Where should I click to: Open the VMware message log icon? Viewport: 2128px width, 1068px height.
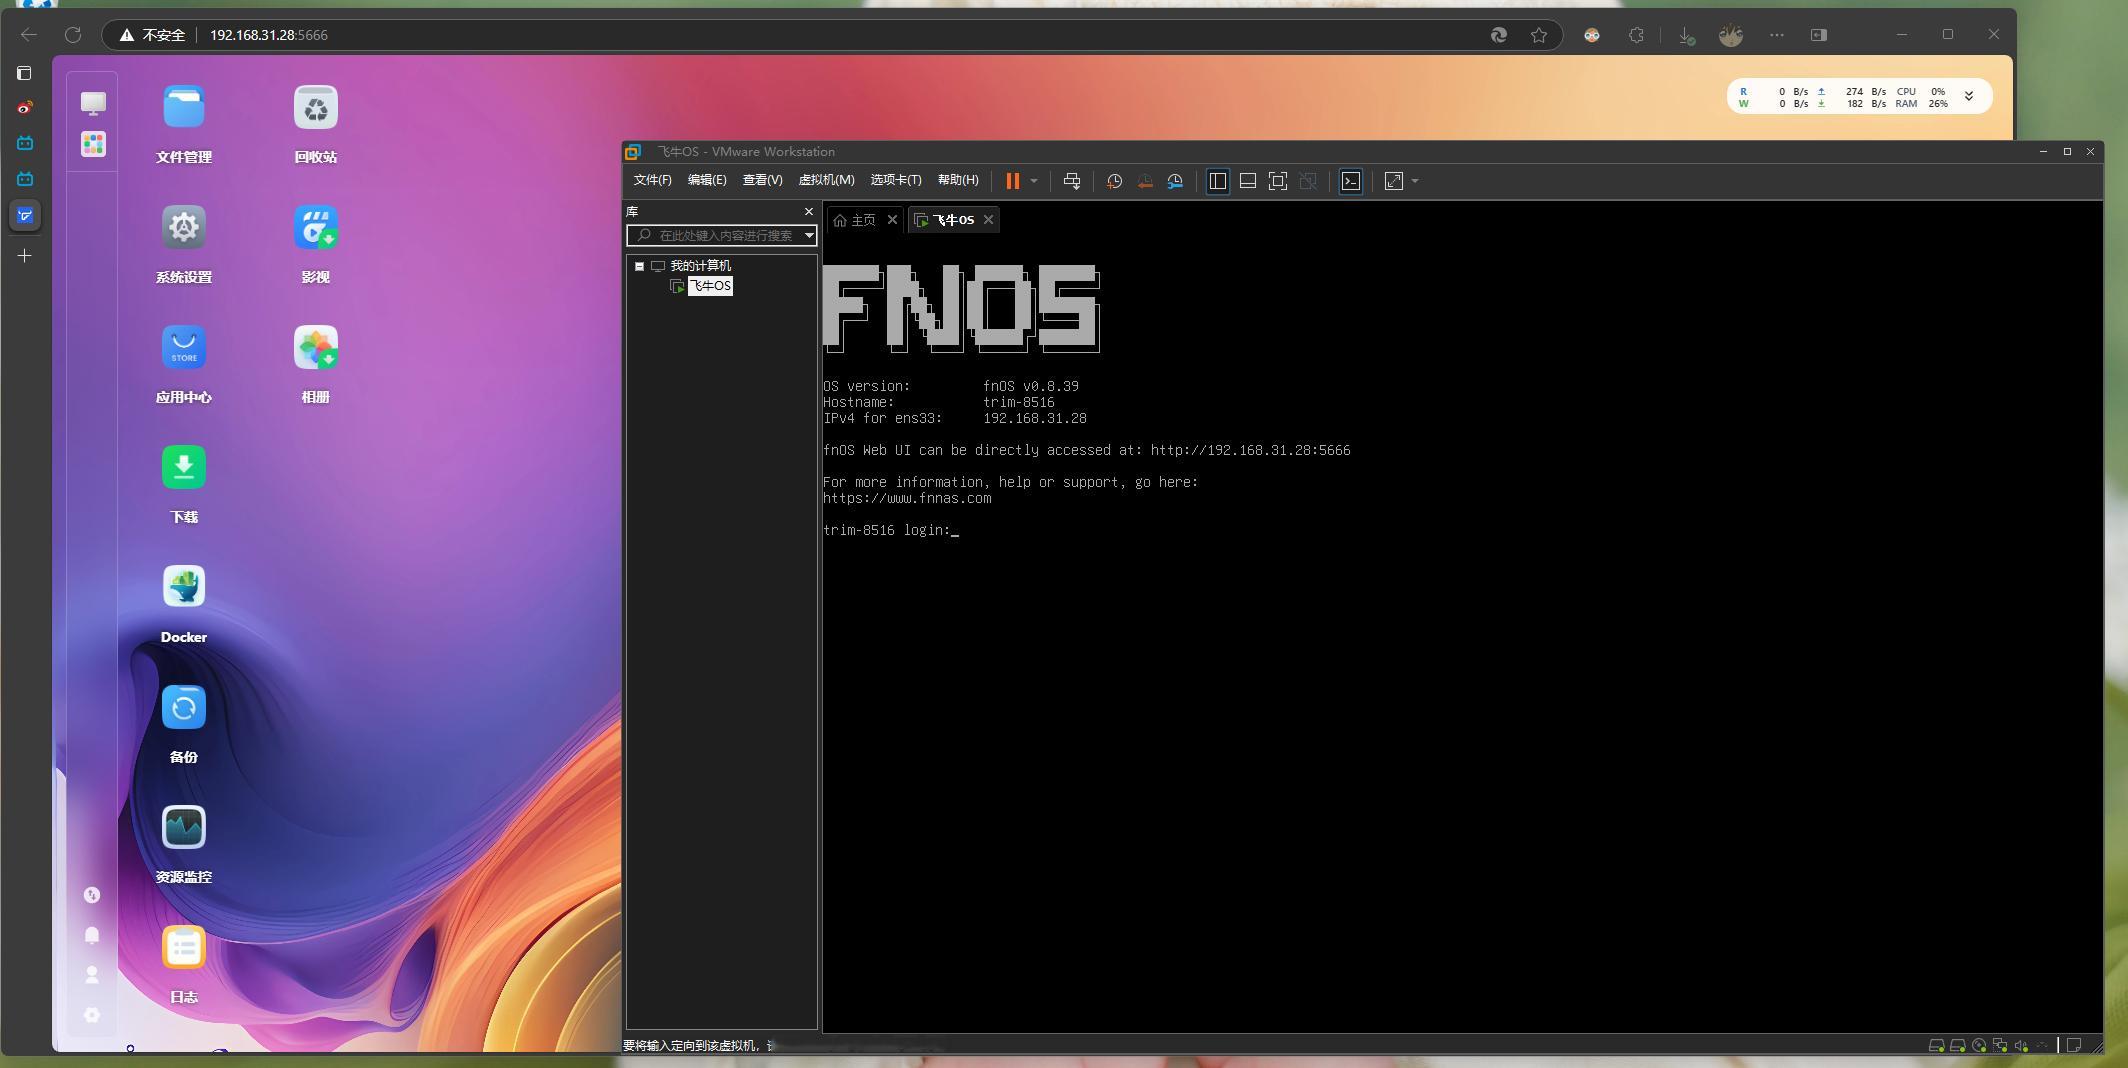point(2075,1046)
